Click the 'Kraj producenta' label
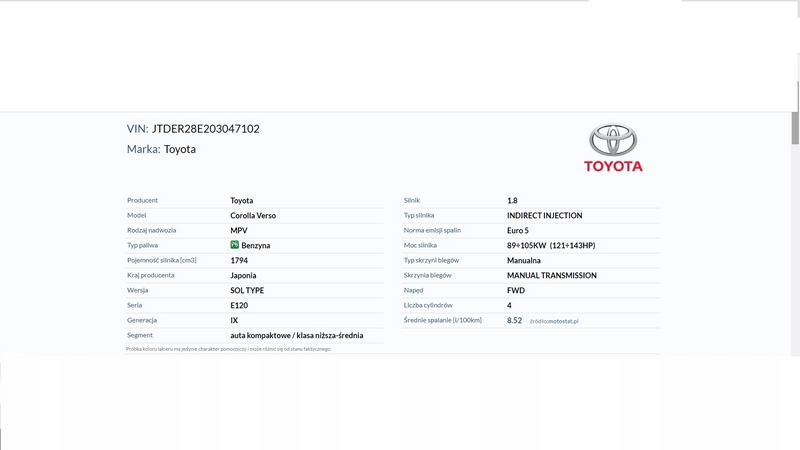Screen dimensions: 800x450 pos(151,275)
